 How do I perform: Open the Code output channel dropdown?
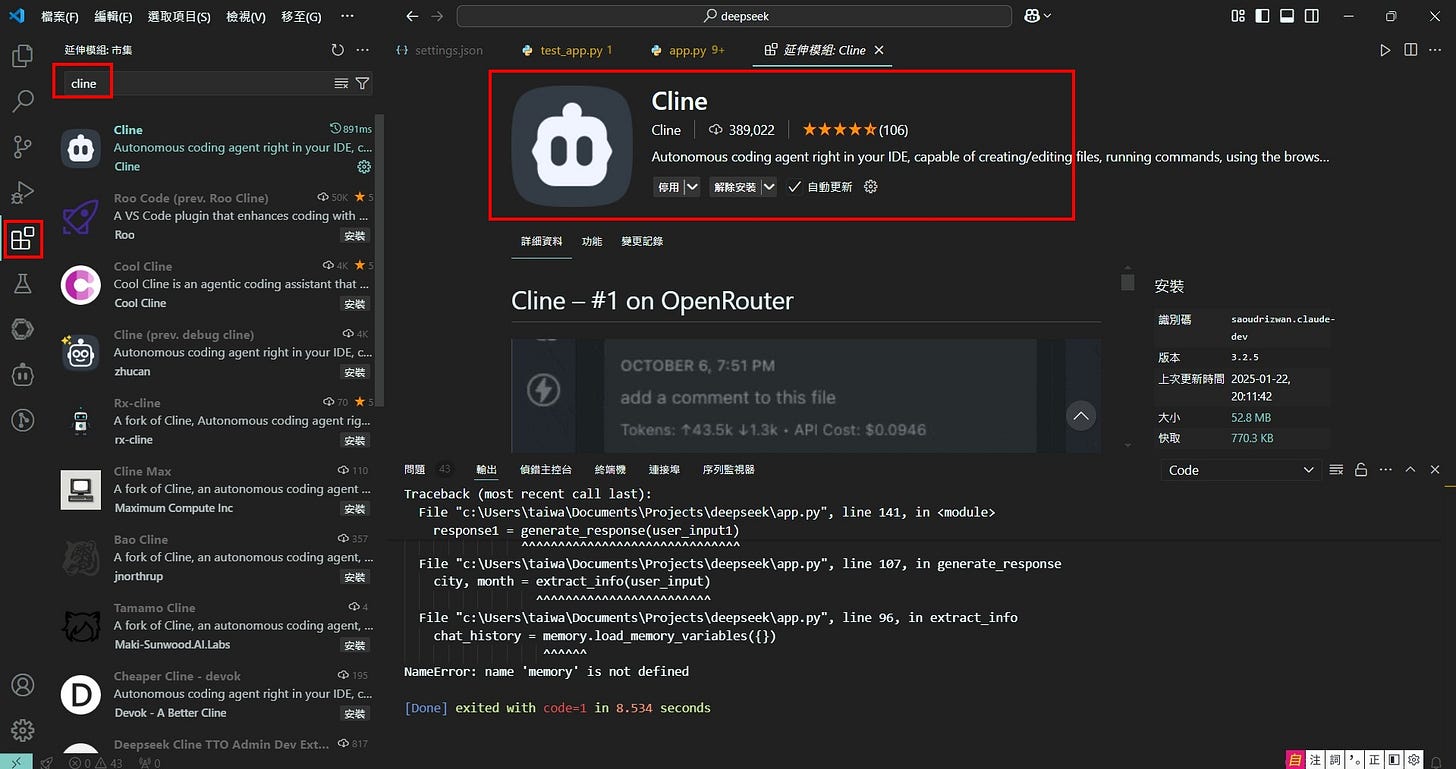(x=1242, y=470)
